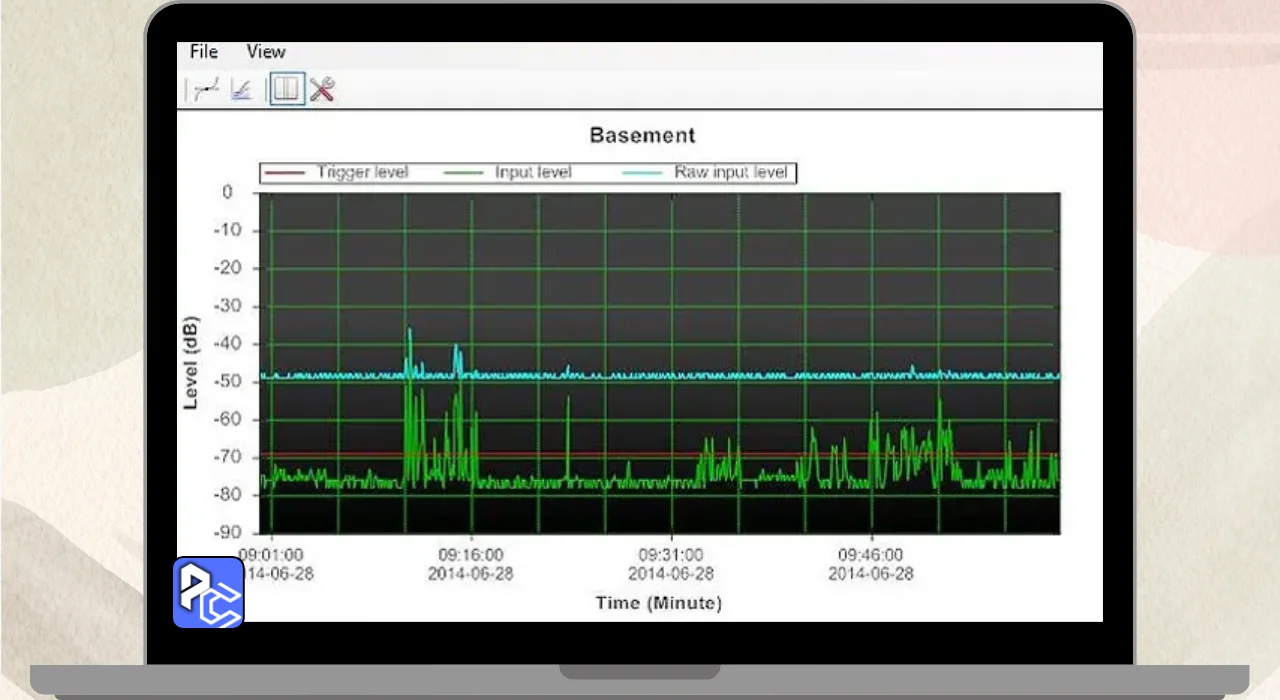Click the Basement chart title
This screenshot has height=700, width=1280.
pos(642,135)
